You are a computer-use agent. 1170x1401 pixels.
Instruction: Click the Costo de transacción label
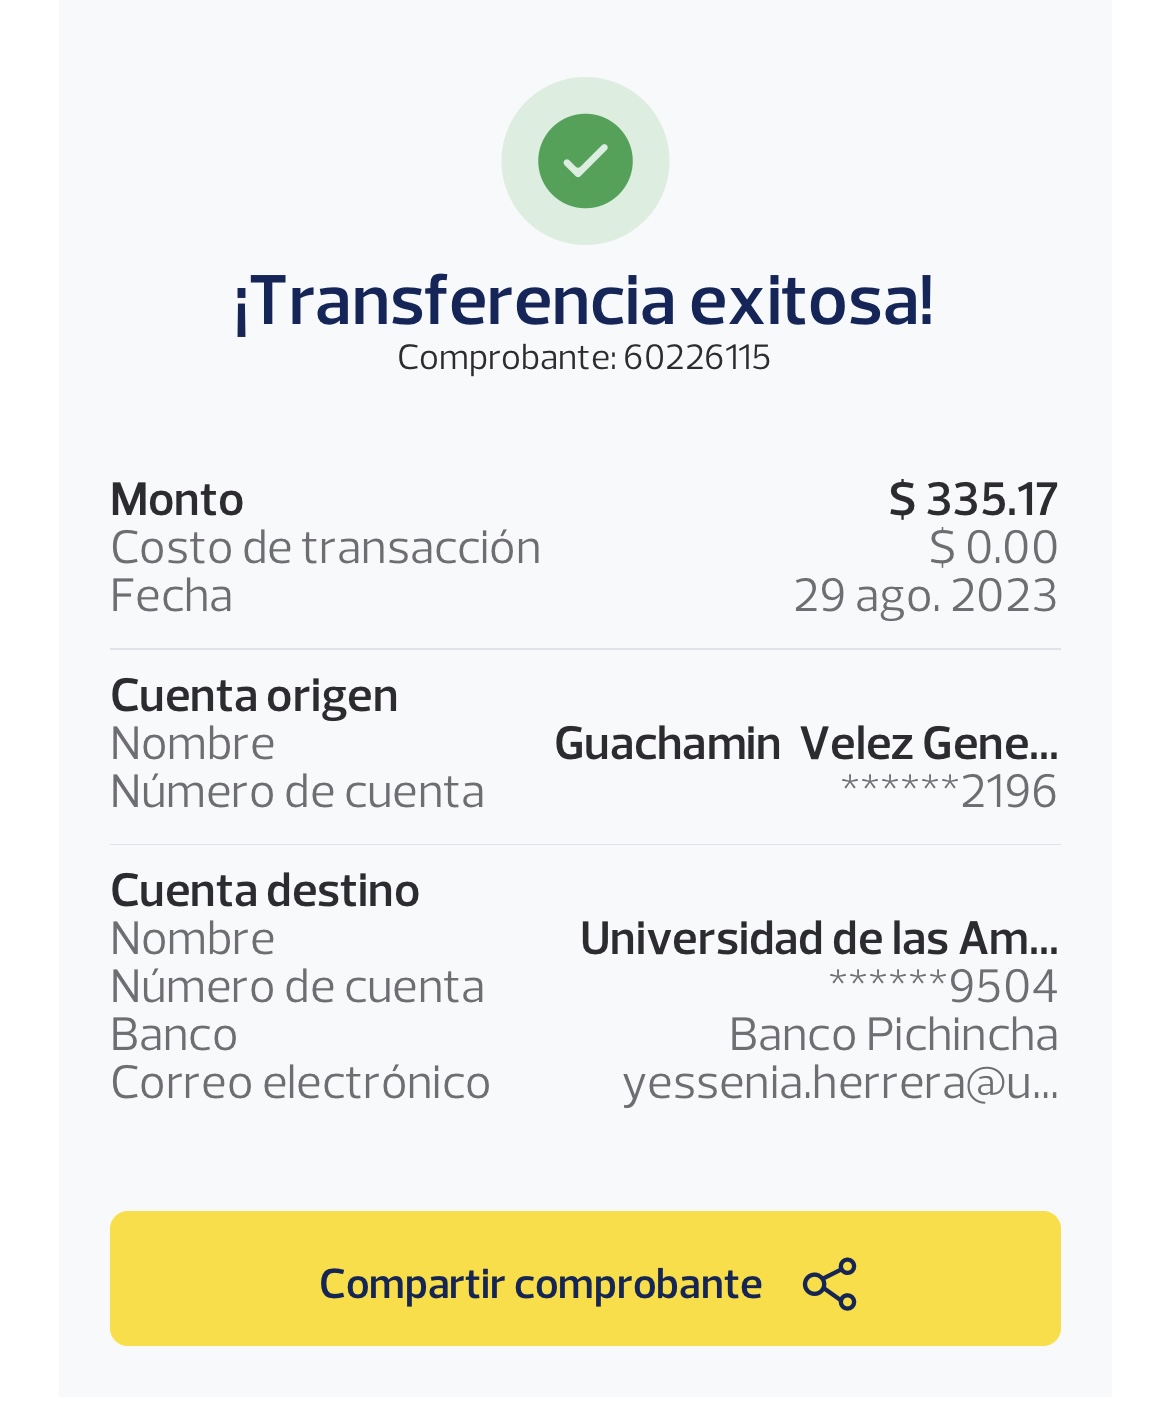tap(325, 547)
